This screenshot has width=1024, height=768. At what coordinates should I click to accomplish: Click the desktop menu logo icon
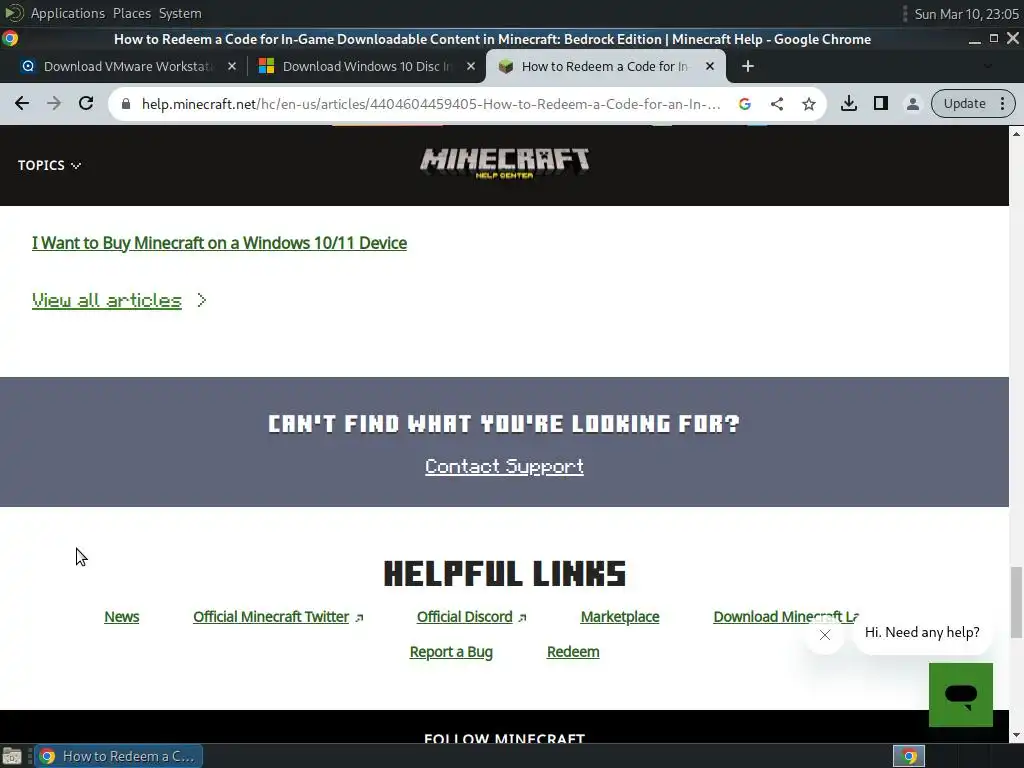pyautogui.click(x=14, y=12)
